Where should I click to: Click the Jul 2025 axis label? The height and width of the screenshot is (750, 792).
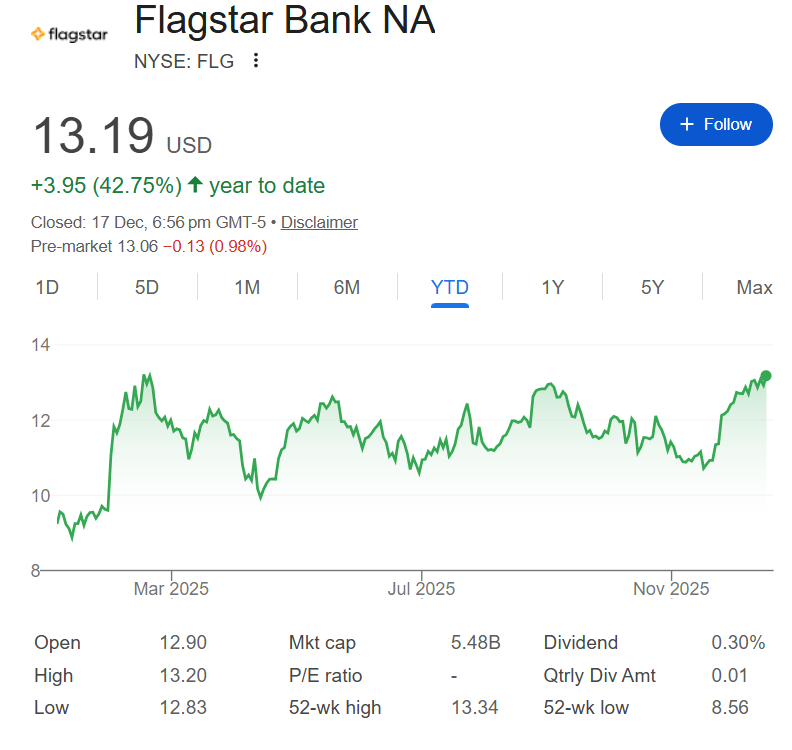click(x=421, y=589)
